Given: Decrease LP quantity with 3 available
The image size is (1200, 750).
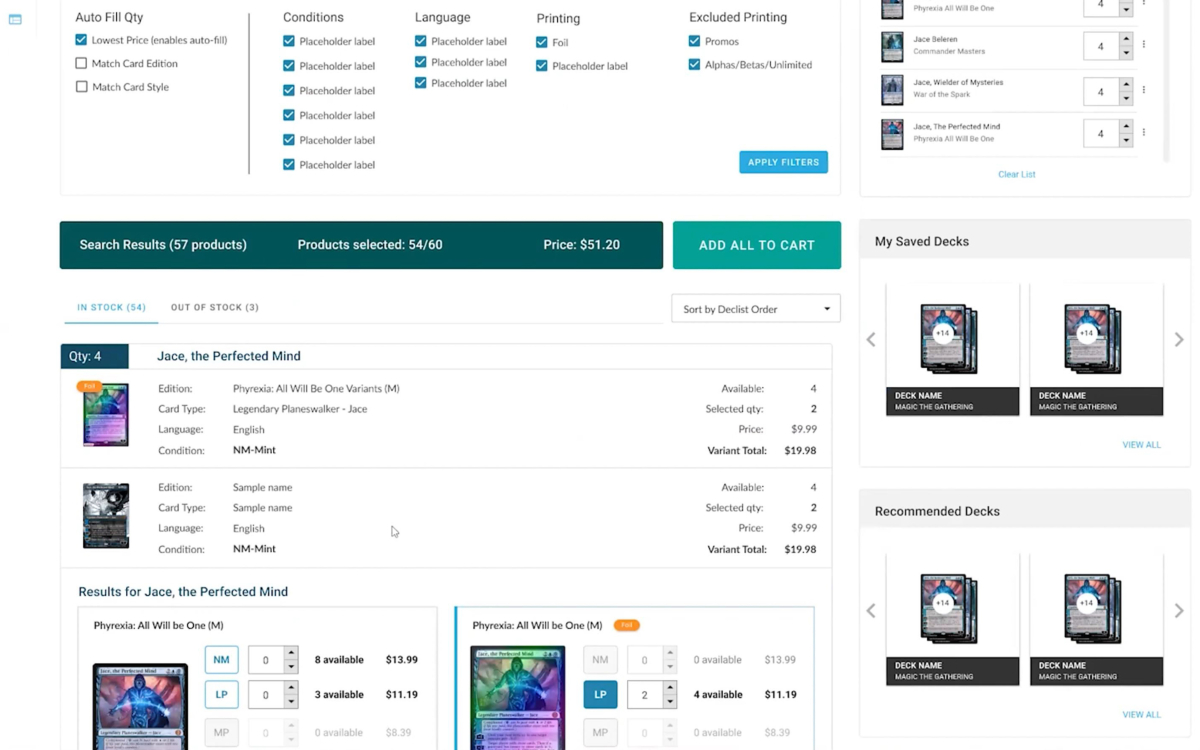Looking at the screenshot, I should click(291, 701).
